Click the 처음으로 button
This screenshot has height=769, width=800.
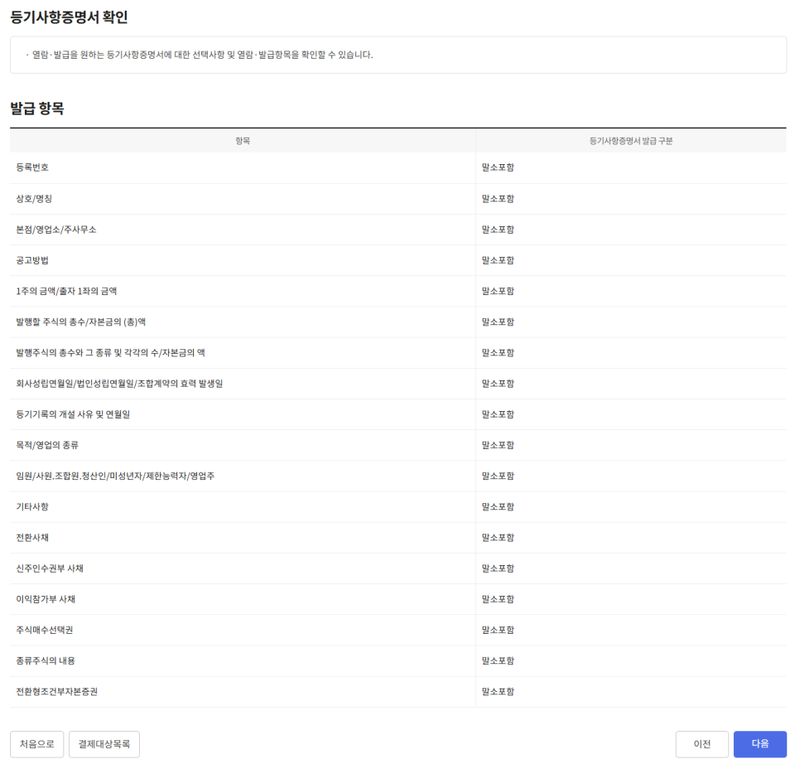[x=37, y=744]
